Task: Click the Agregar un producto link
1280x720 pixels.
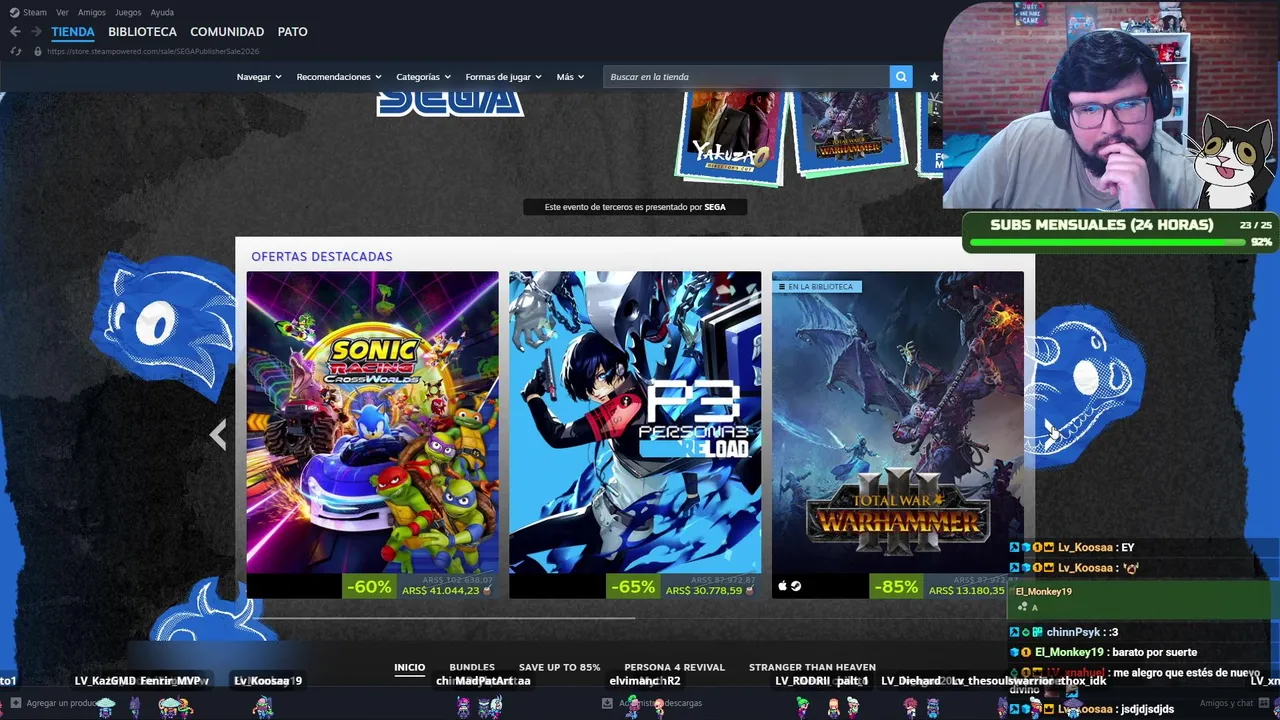Action: [x=62, y=703]
